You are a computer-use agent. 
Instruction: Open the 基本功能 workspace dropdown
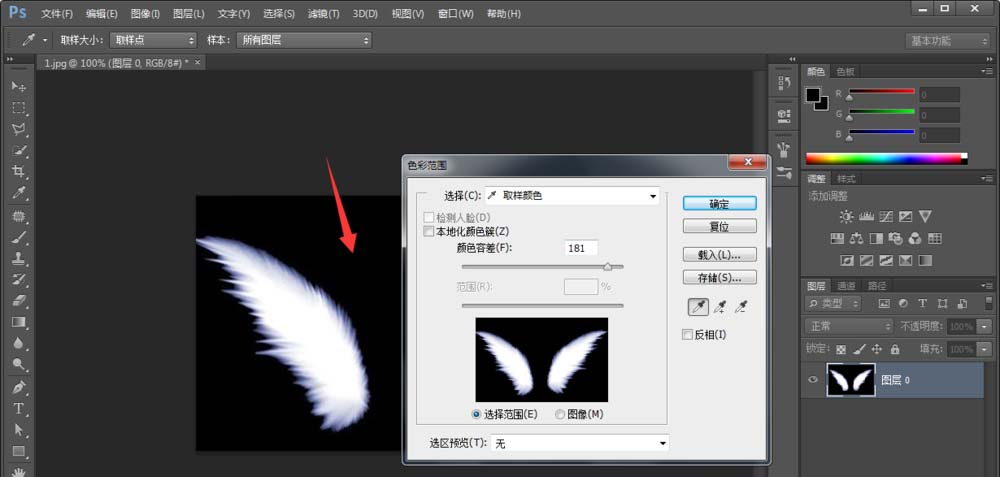(x=948, y=41)
